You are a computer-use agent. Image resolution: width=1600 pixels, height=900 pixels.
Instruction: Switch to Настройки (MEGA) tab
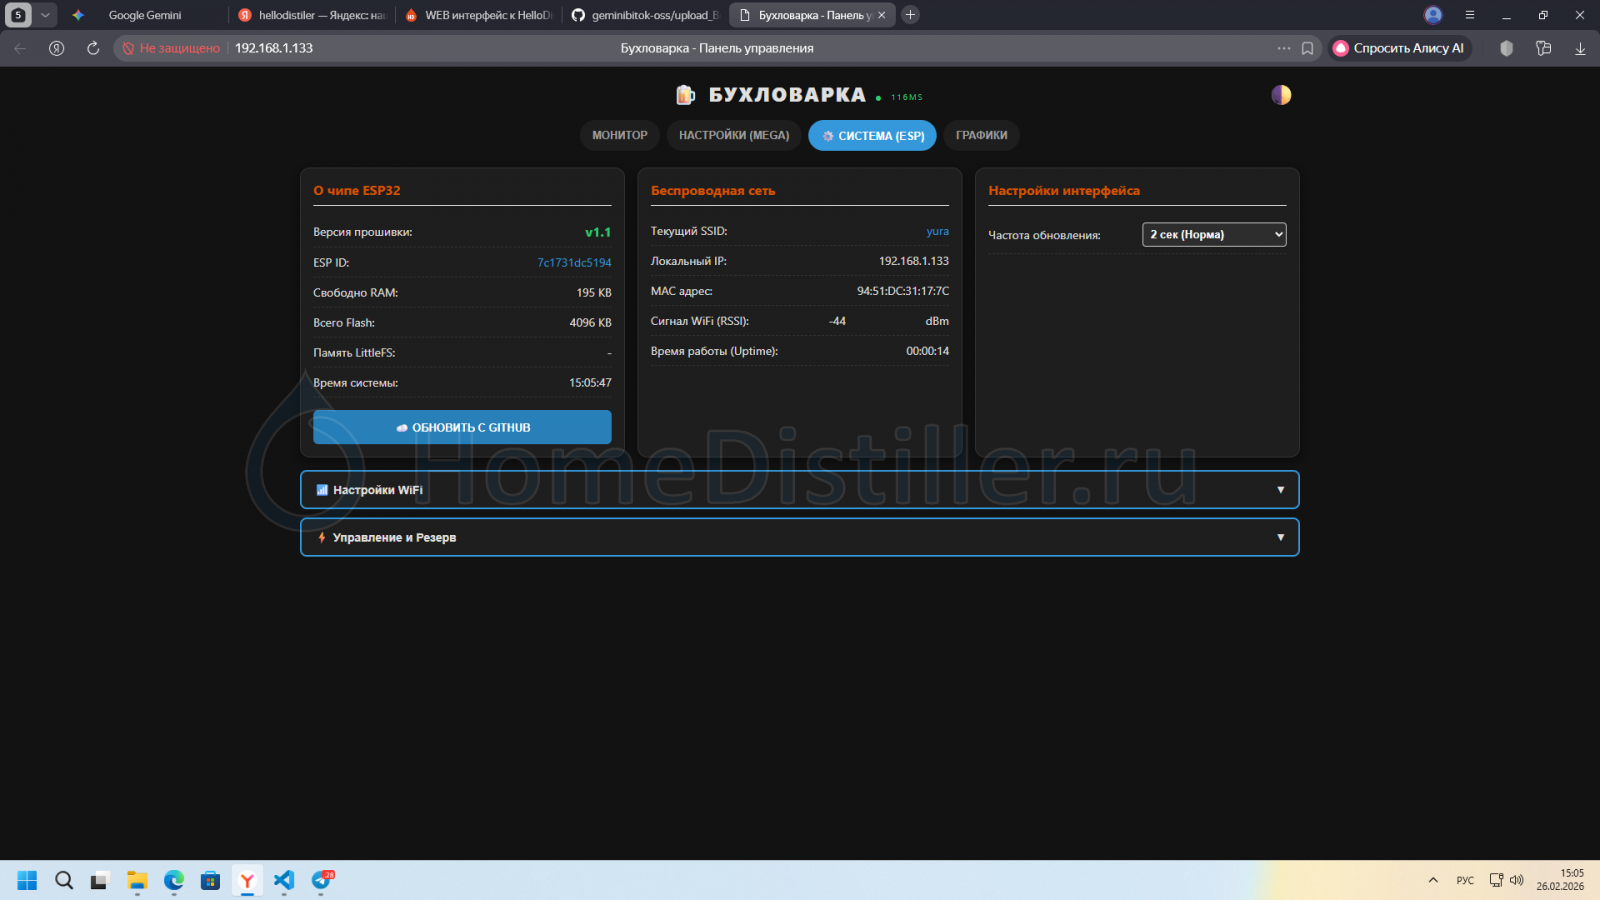pos(734,135)
